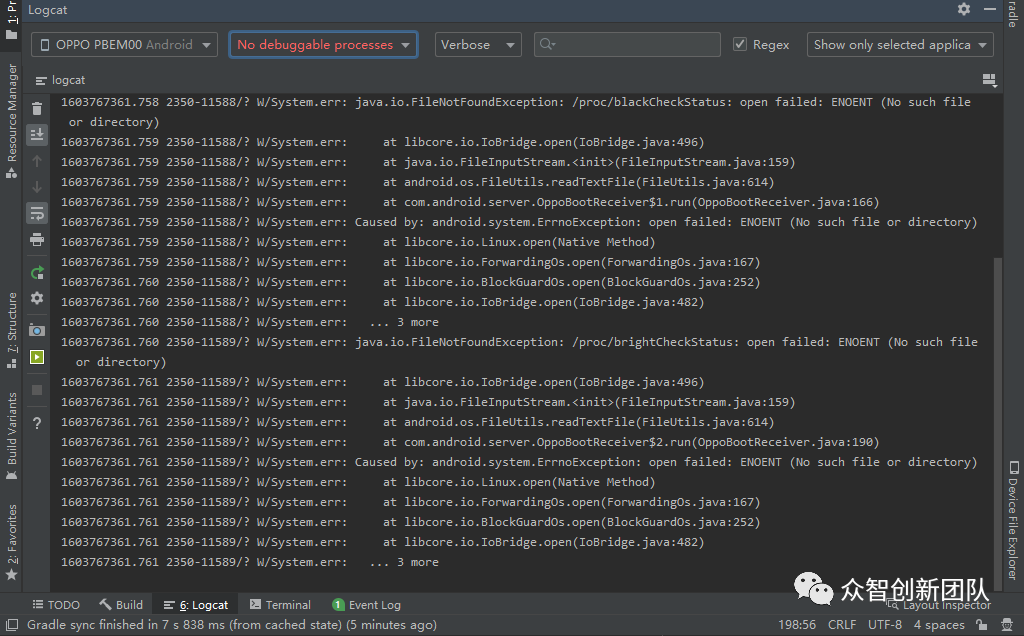Open Device File Explorer side panel

pyautogui.click(x=1013, y=520)
